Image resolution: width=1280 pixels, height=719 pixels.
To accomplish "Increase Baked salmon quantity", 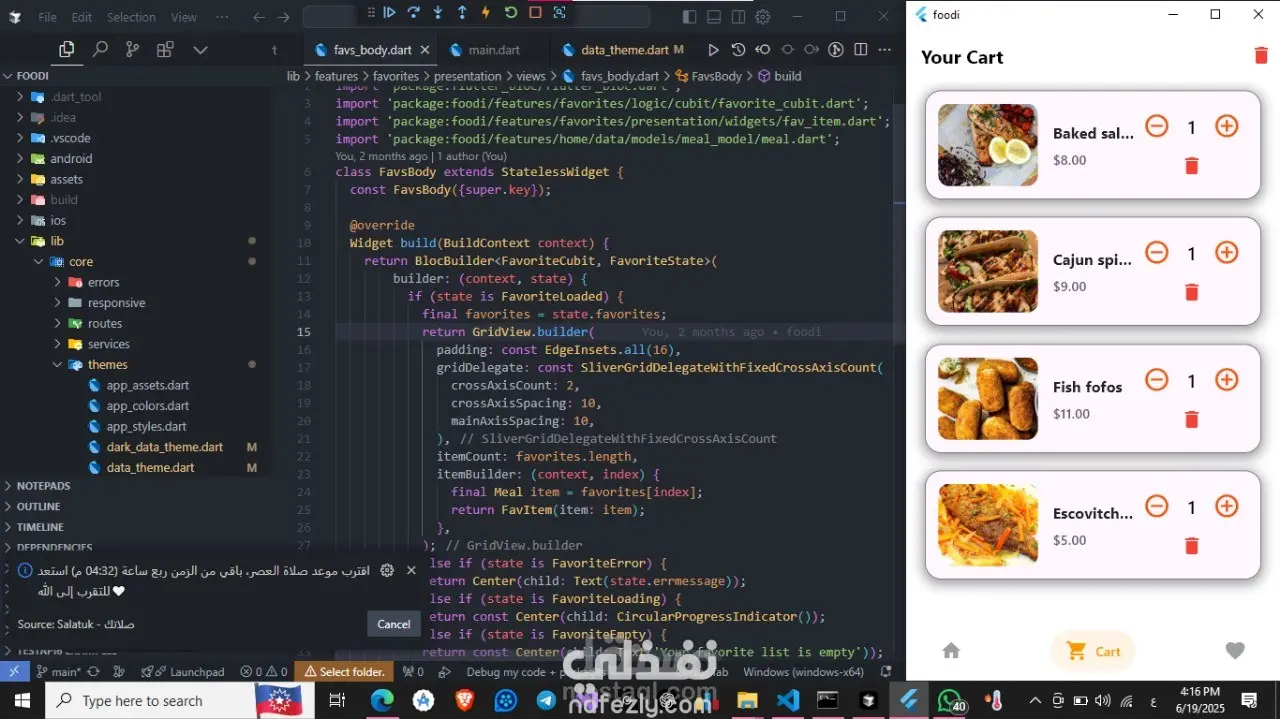I will coord(1226,126).
